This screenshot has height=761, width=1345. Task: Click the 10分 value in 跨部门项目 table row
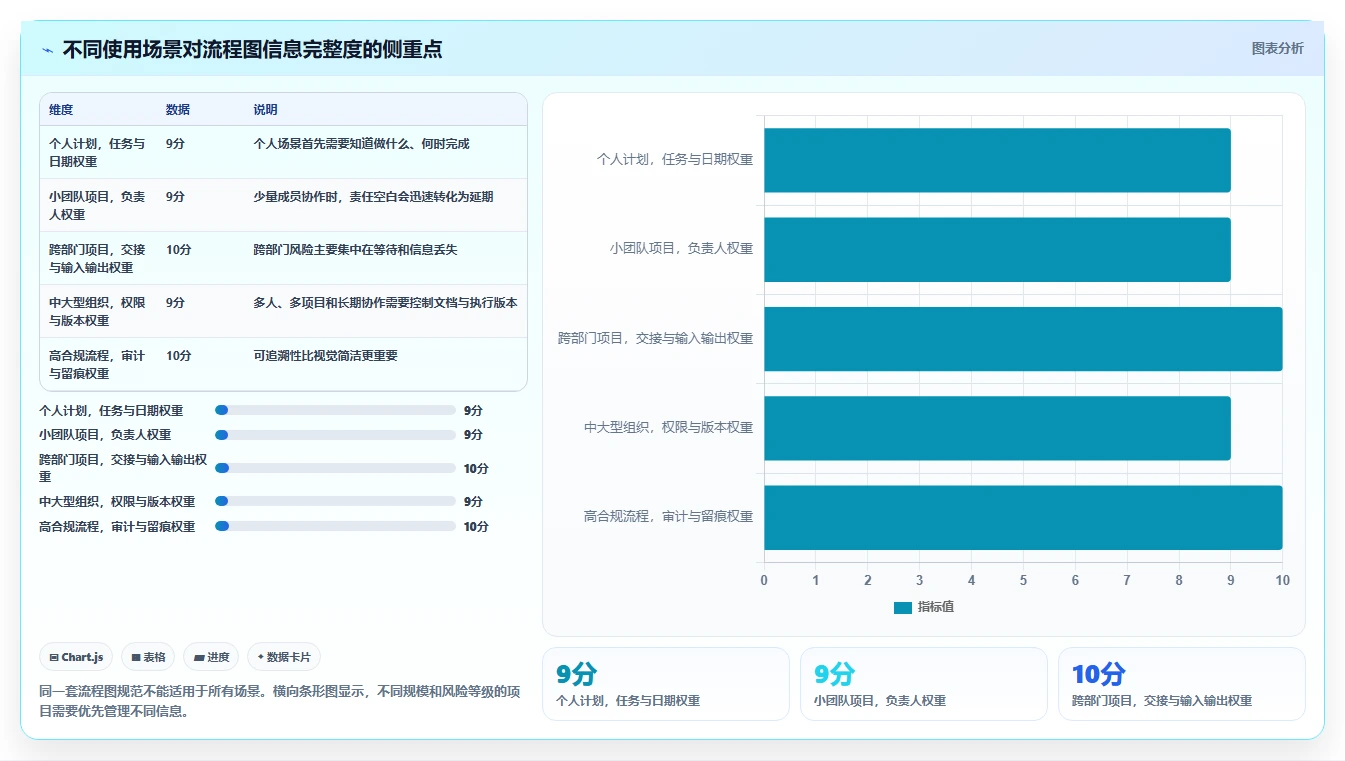[x=178, y=250]
